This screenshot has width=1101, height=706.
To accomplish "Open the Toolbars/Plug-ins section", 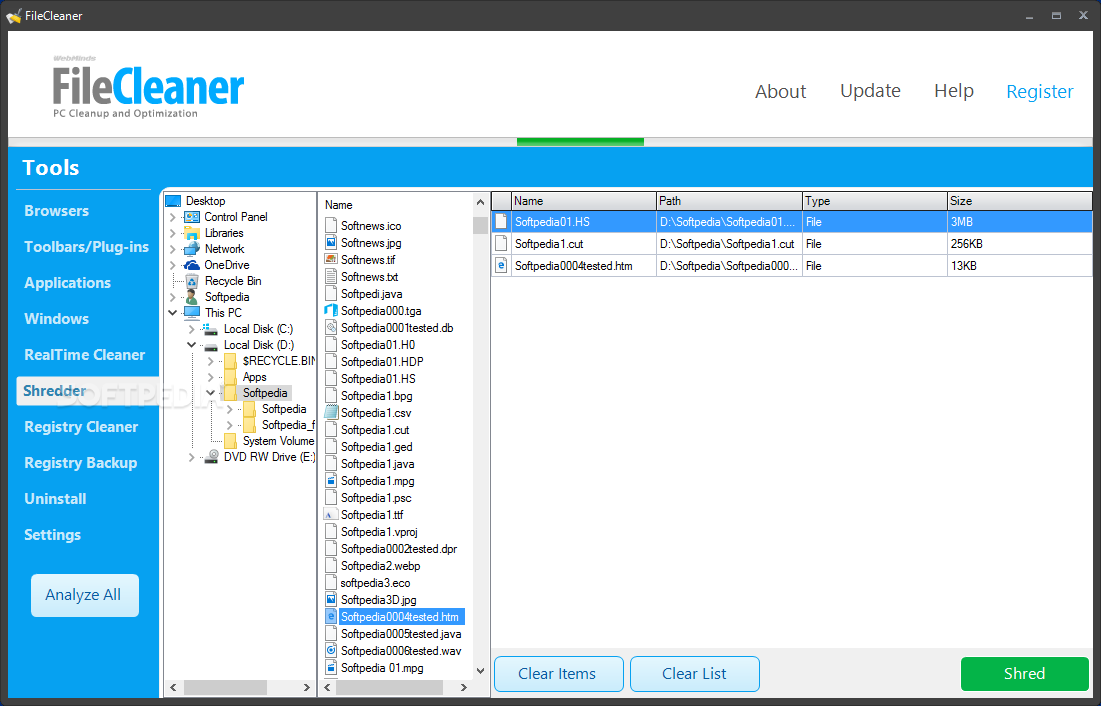I will coord(86,247).
